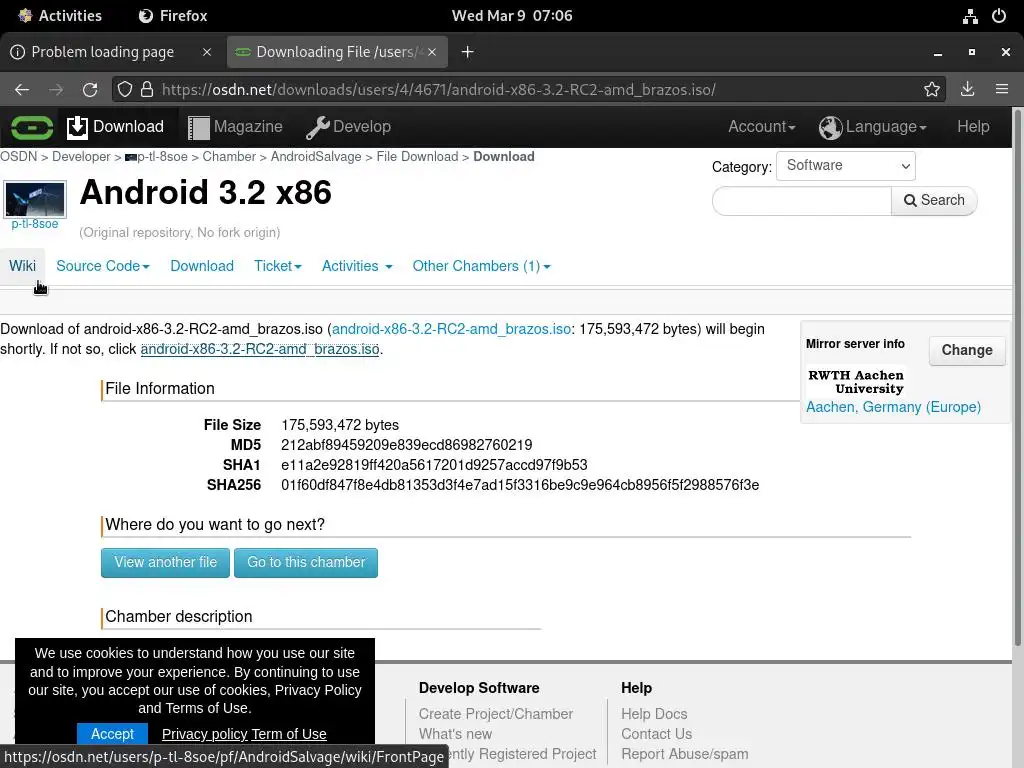Switch to Problem loading page tab
This screenshot has width=1024, height=768.
point(103,52)
